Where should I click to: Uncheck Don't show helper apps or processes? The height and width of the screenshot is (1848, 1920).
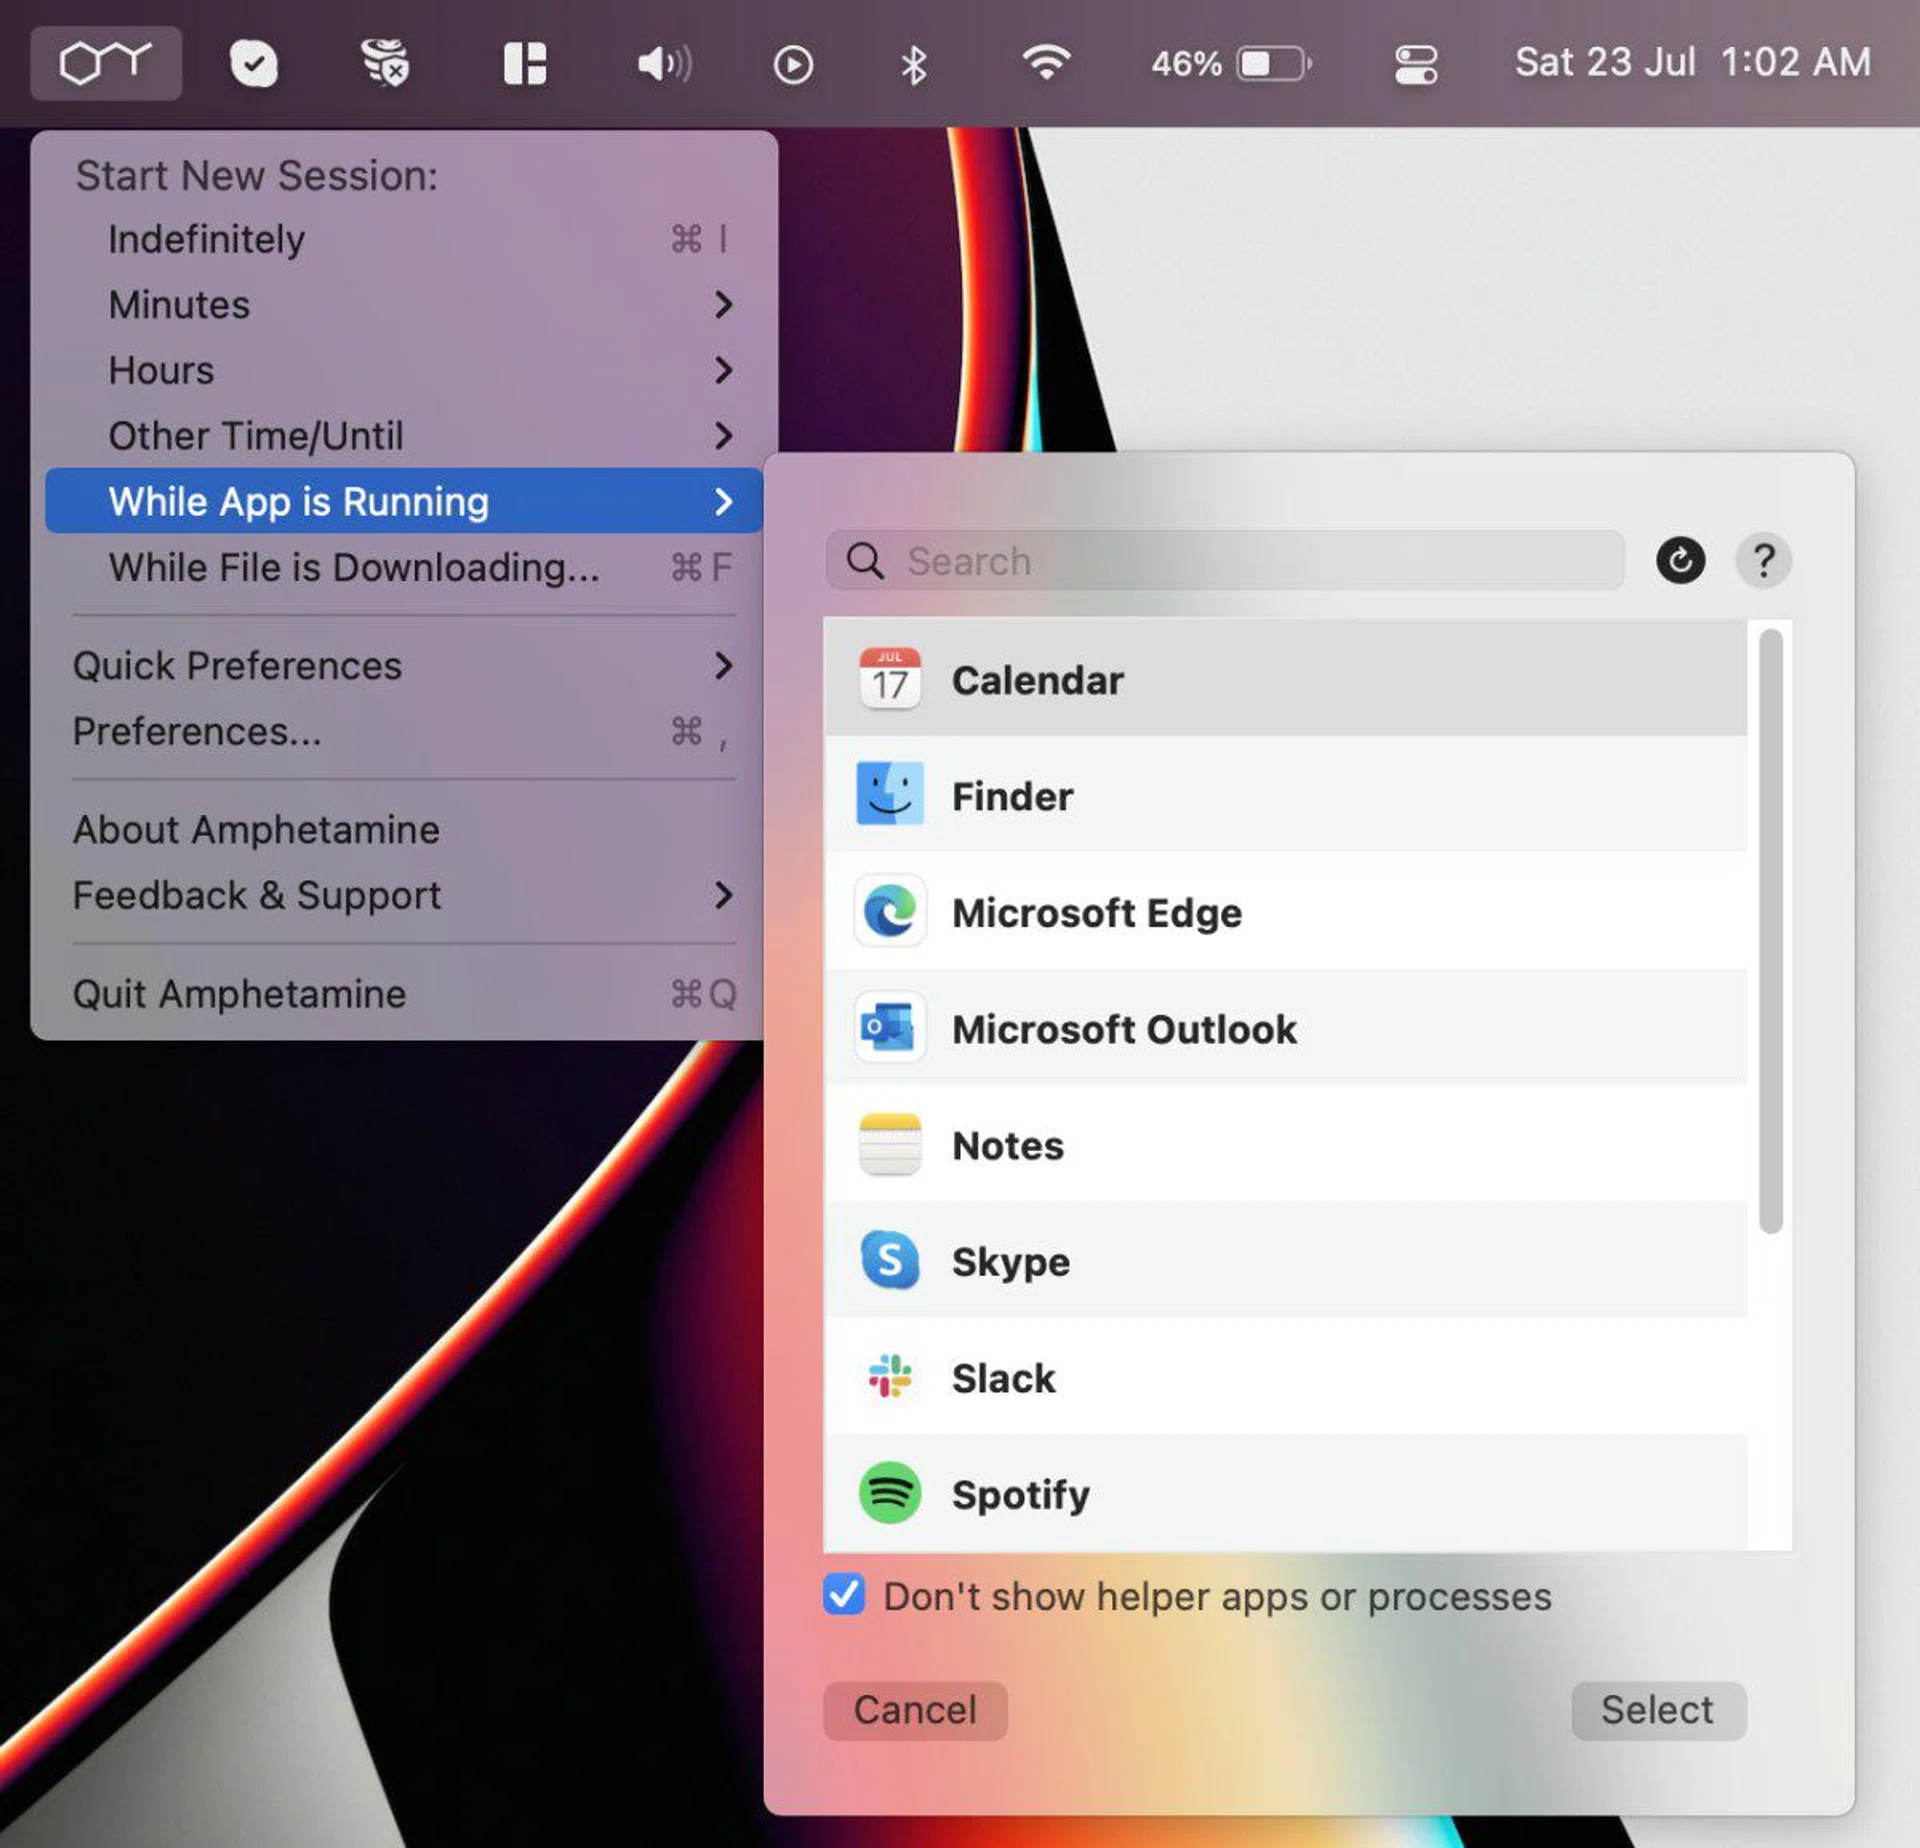844,1594
